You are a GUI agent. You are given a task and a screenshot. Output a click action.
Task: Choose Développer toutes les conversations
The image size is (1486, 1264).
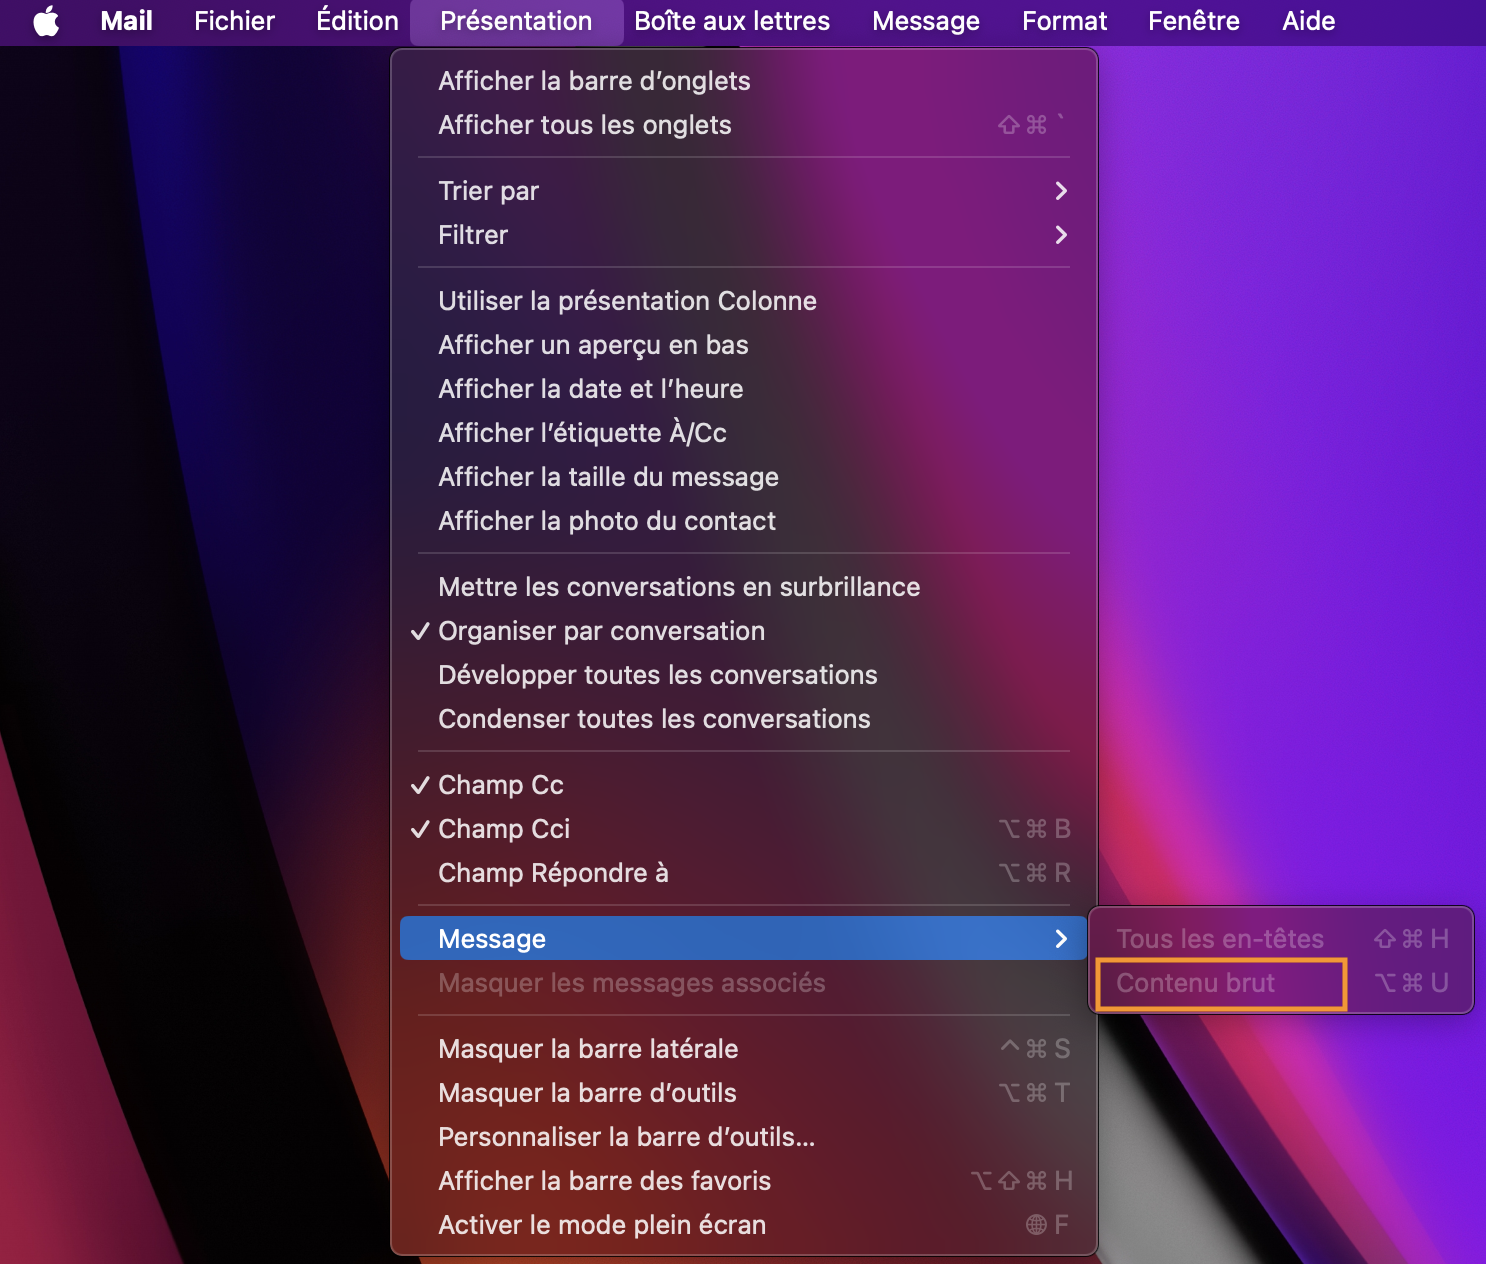click(744, 675)
